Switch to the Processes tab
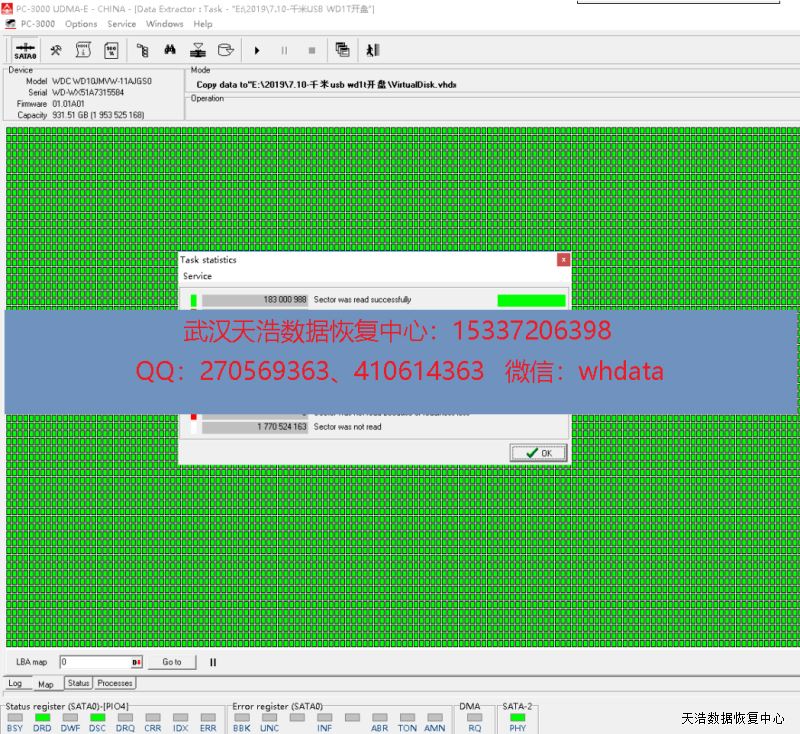 (x=115, y=683)
